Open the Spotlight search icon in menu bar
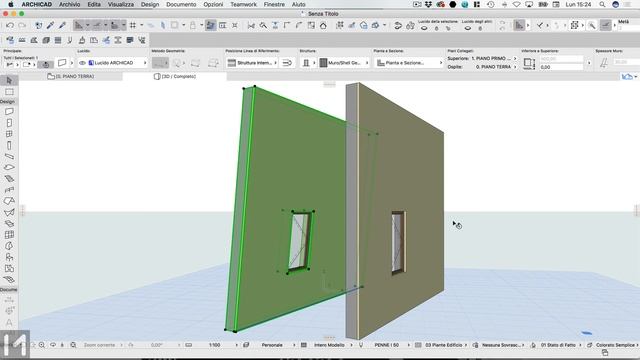 [602, 4]
